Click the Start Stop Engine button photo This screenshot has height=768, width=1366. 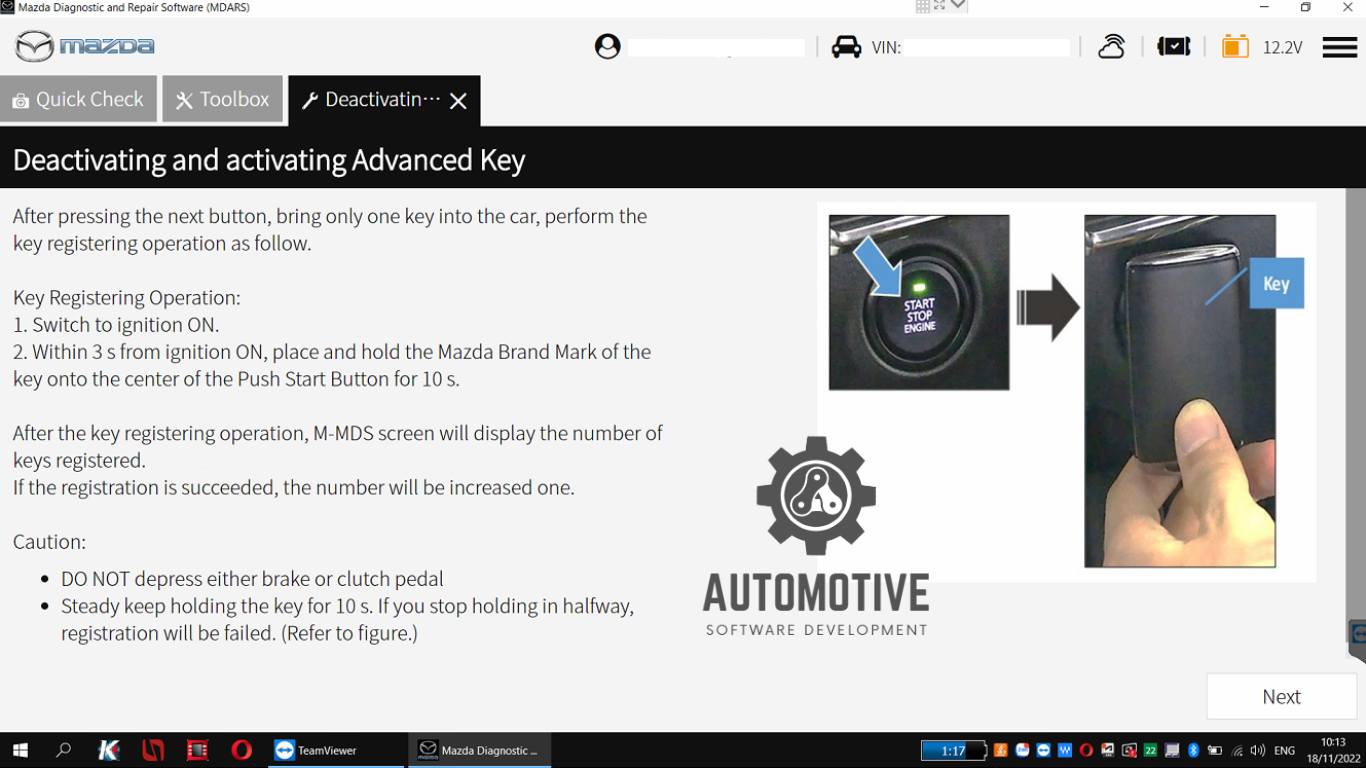(919, 302)
